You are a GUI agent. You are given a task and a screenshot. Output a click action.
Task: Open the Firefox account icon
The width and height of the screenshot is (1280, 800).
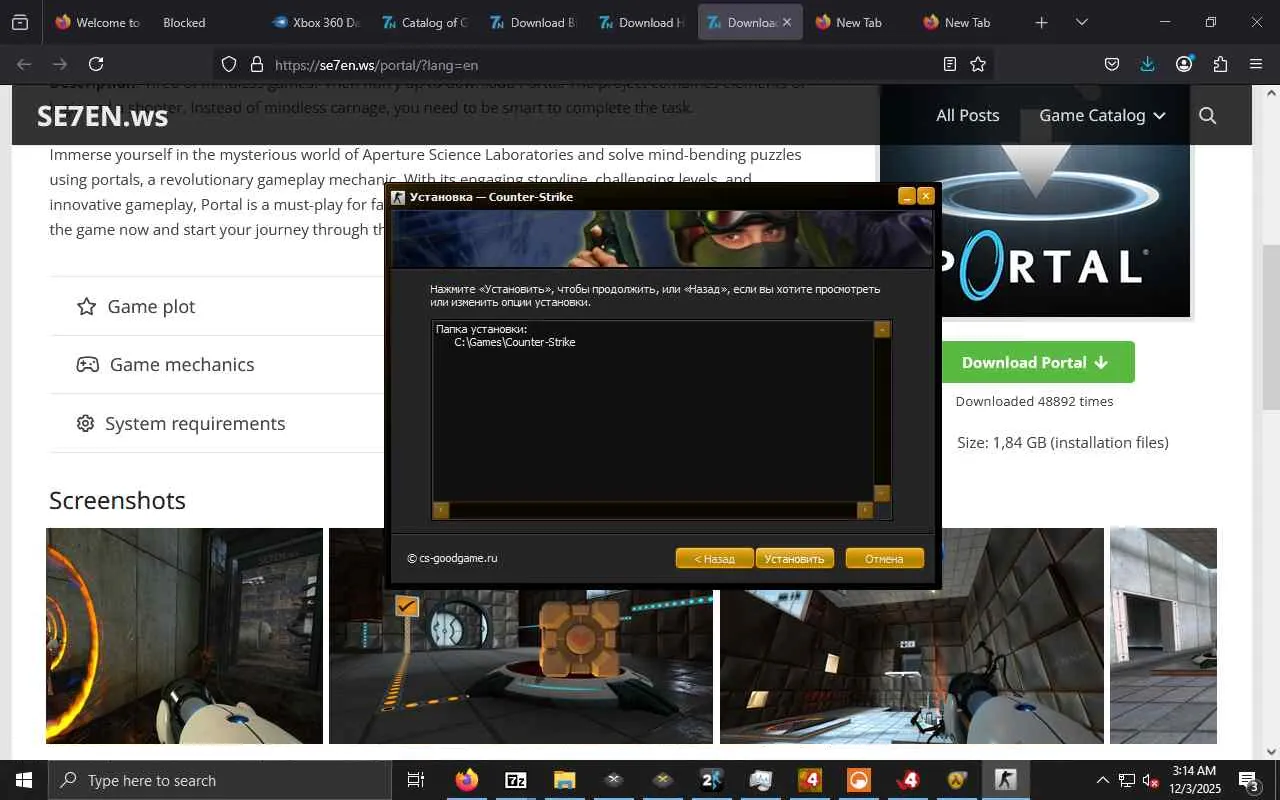pos(1184,64)
